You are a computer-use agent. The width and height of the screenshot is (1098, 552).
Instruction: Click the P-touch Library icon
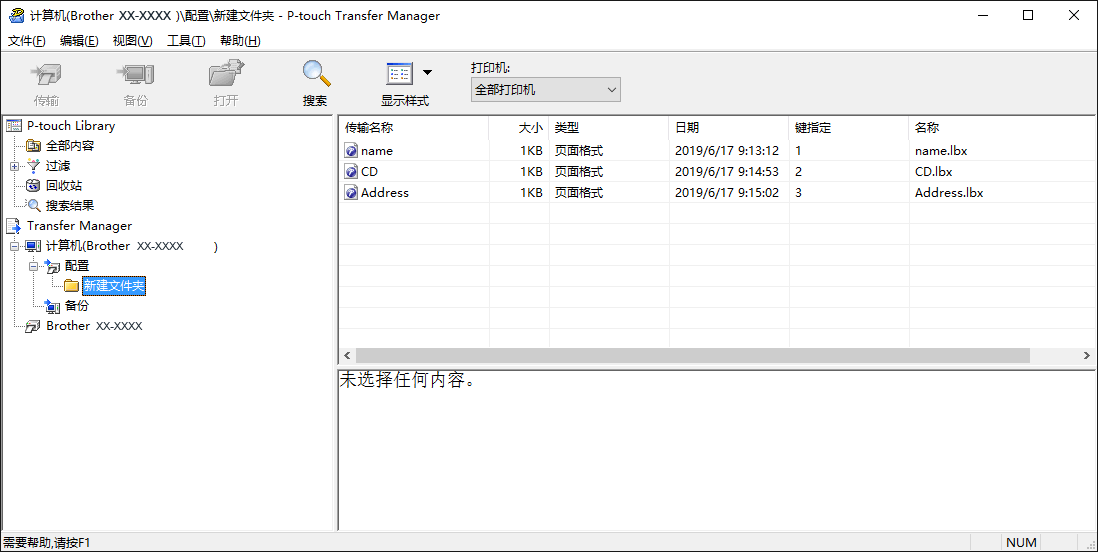pyautogui.click(x=14, y=126)
